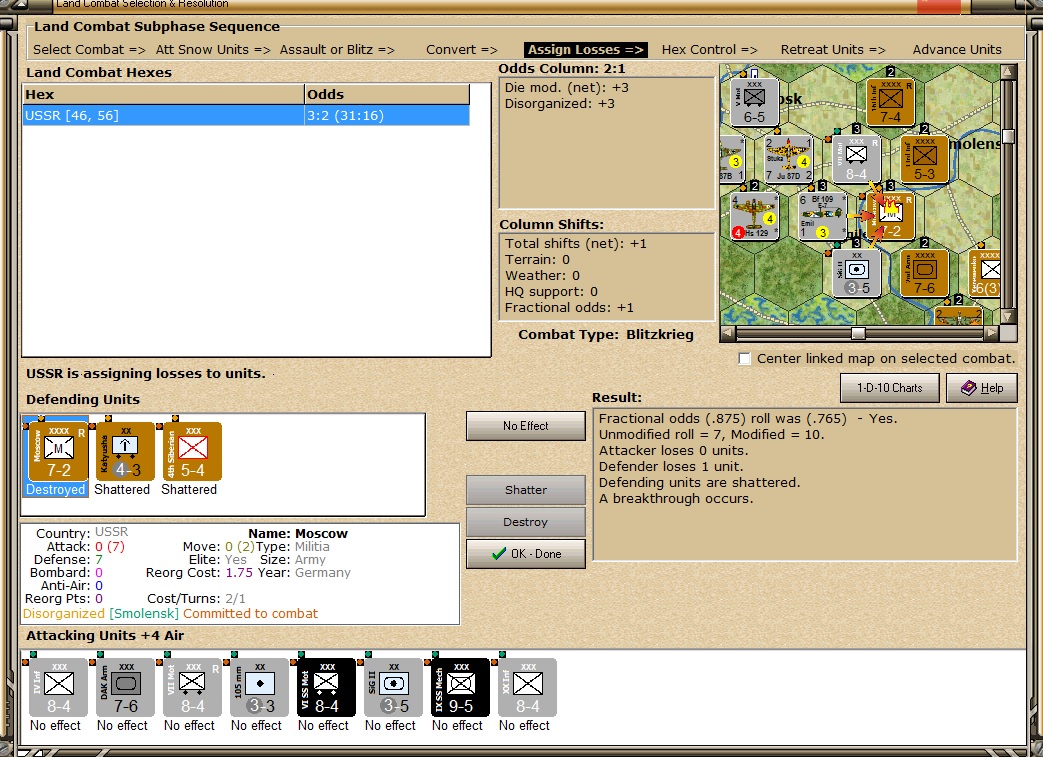Click the map horizontal scrollbar thumb

[858, 333]
